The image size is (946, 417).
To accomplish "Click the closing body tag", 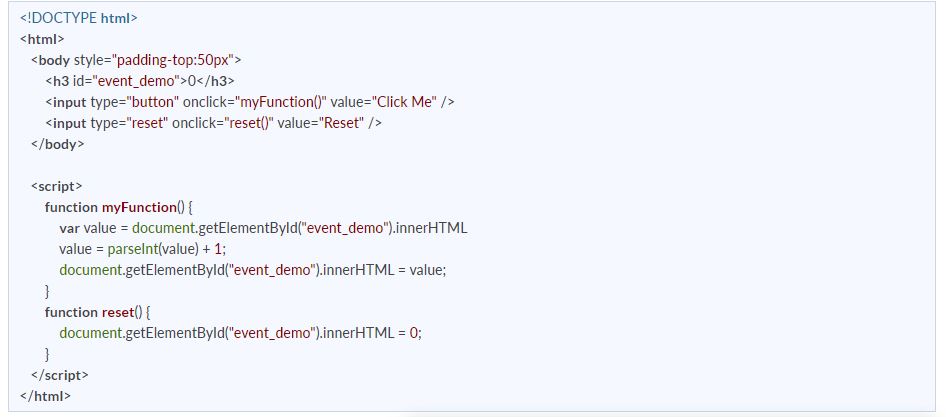I will pyautogui.click(x=58, y=144).
